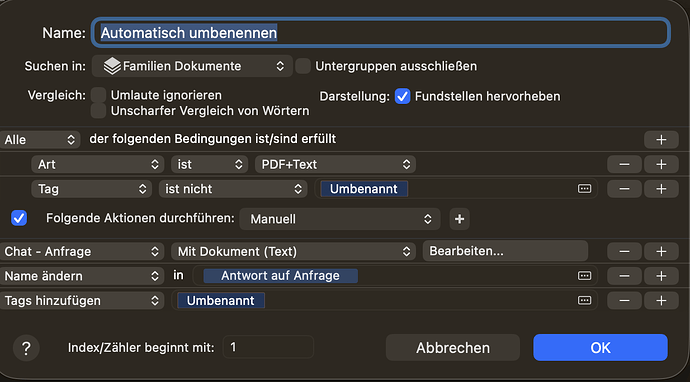Open the 'ist nicht' operator dropdown

pyautogui.click(x=233, y=189)
